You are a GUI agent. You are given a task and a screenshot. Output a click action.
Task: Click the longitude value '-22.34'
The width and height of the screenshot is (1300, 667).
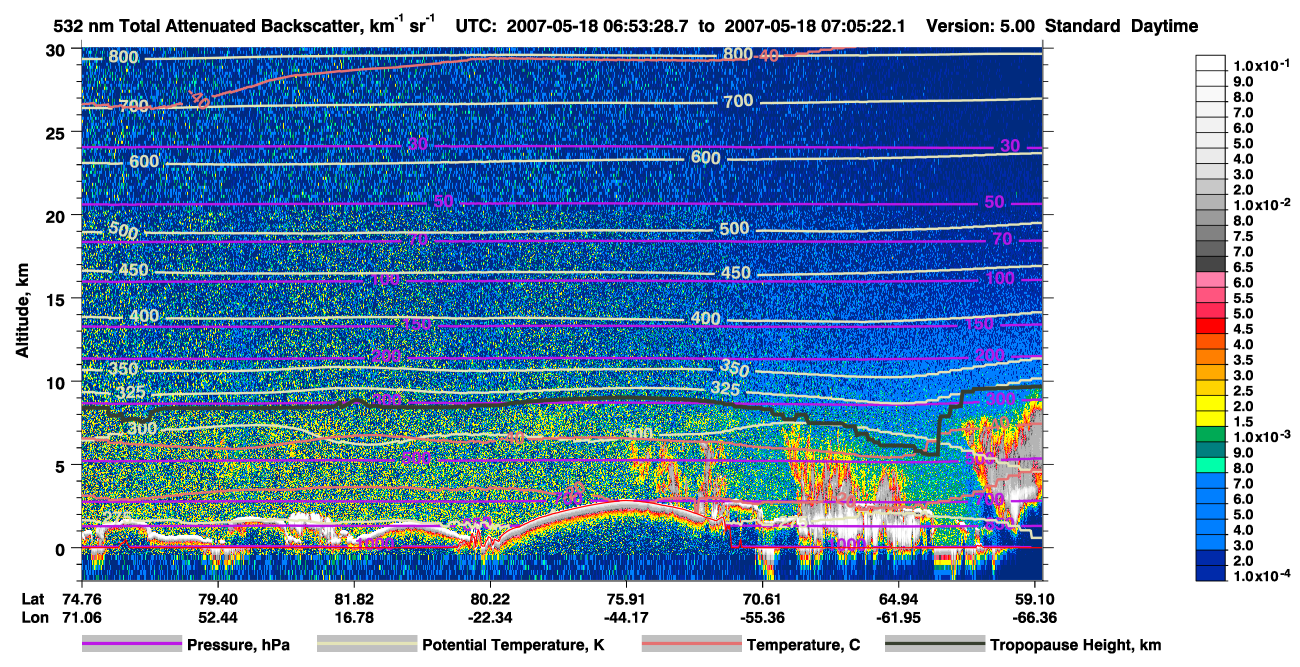tap(489, 617)
